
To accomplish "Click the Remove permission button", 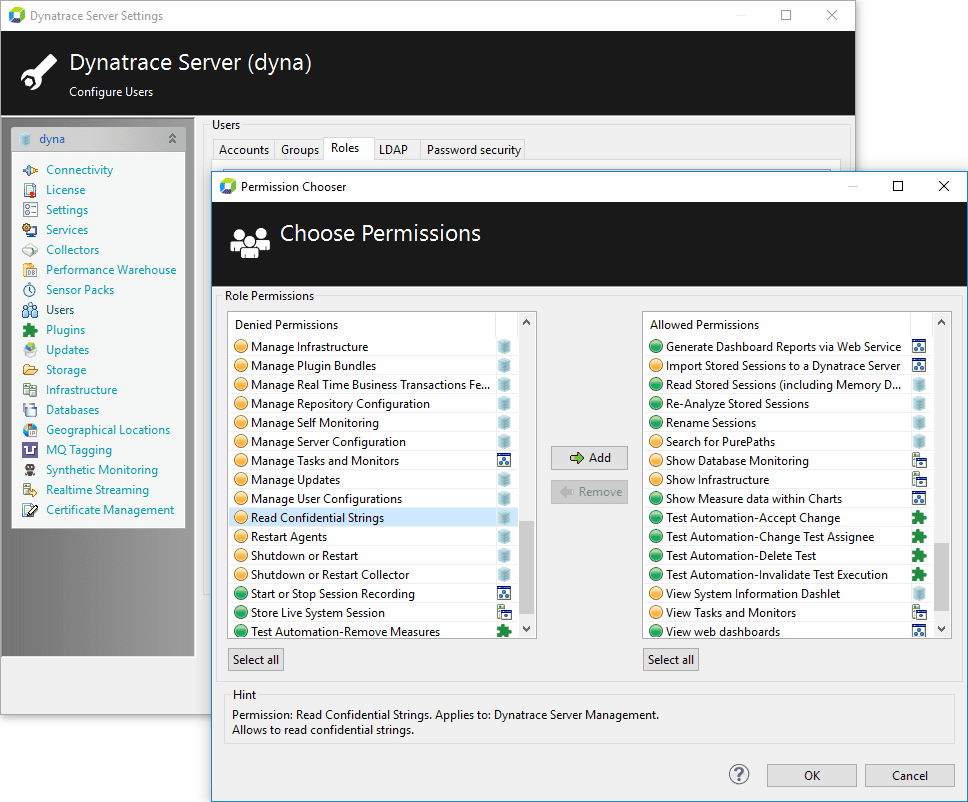I will click(x=590, y=492).
